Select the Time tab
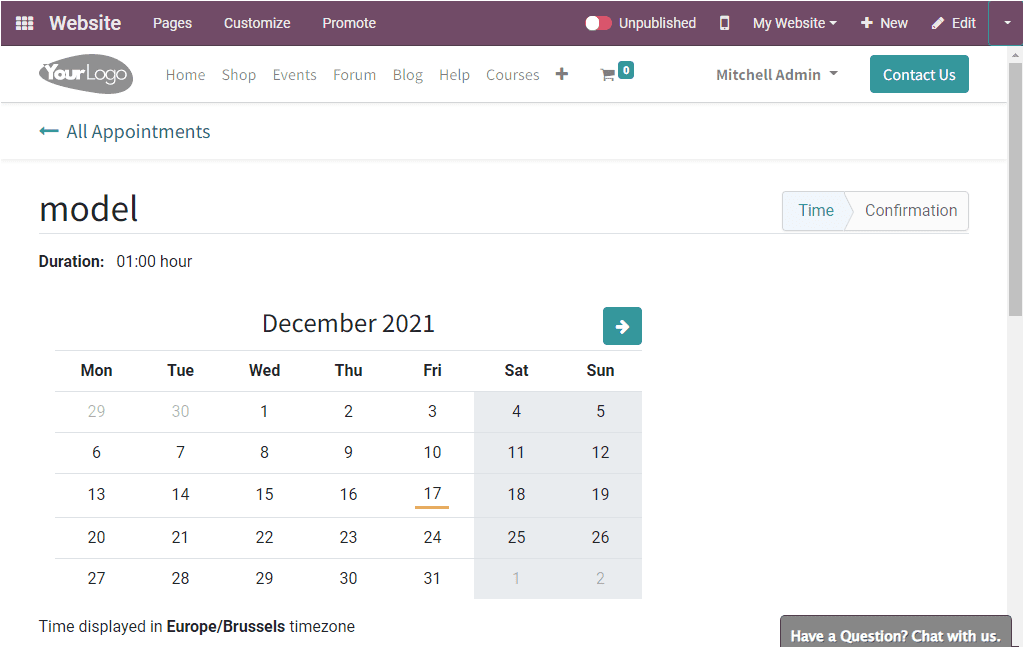 [x=815, y=210]
